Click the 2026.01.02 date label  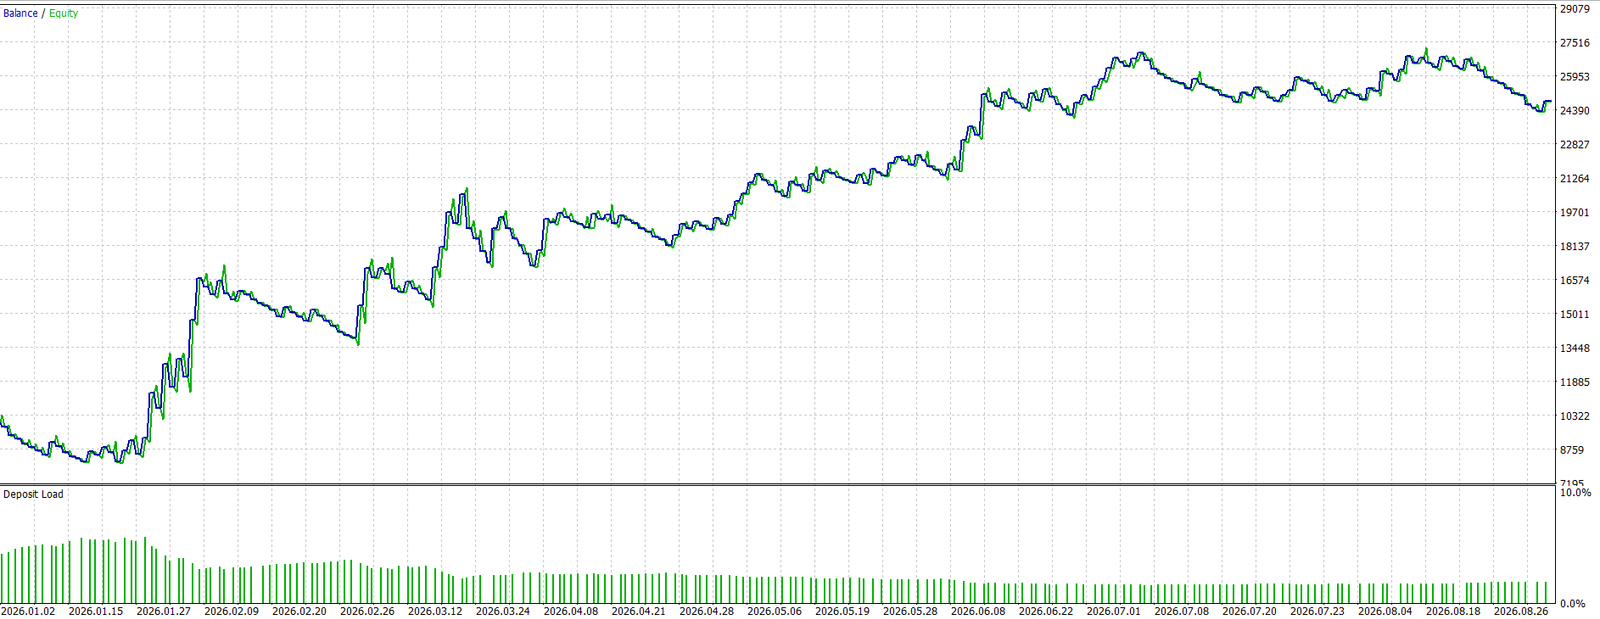tap(29, 611)
